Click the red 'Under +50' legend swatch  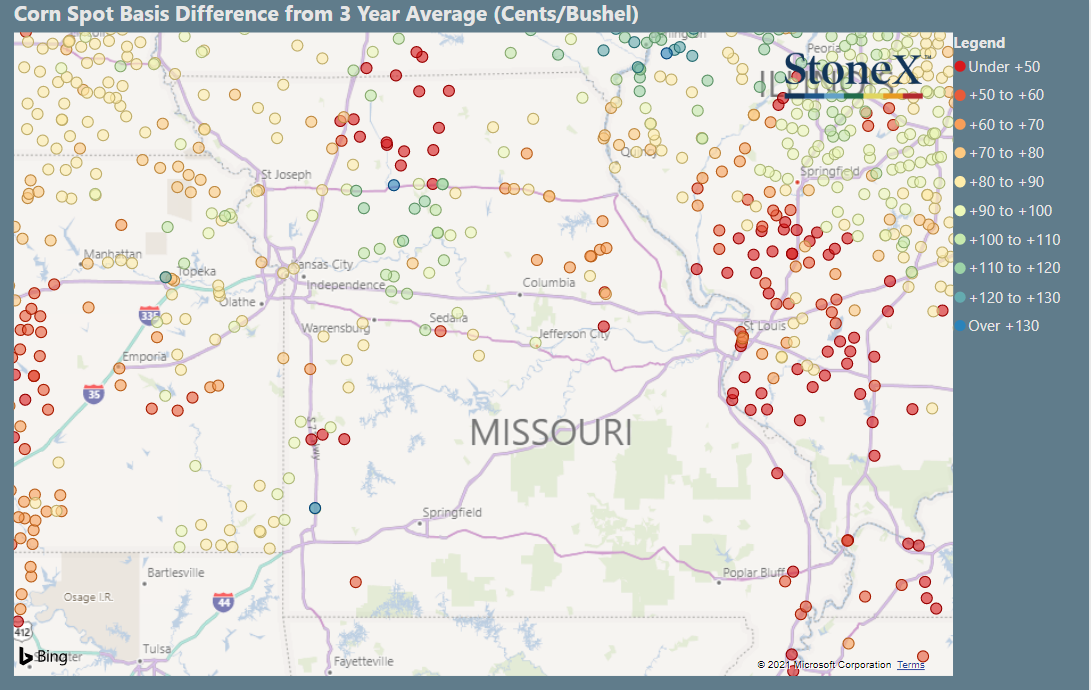pyautogui.click(x=960, y=67)
